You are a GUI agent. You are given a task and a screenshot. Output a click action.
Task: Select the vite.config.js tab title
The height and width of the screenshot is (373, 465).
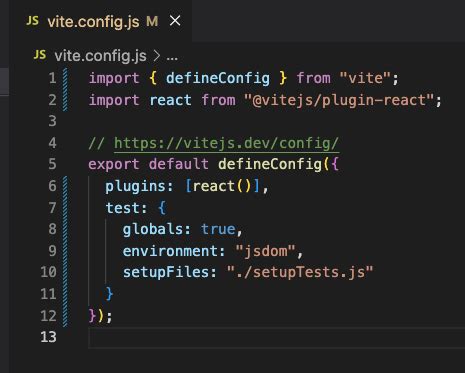(93, 22)
